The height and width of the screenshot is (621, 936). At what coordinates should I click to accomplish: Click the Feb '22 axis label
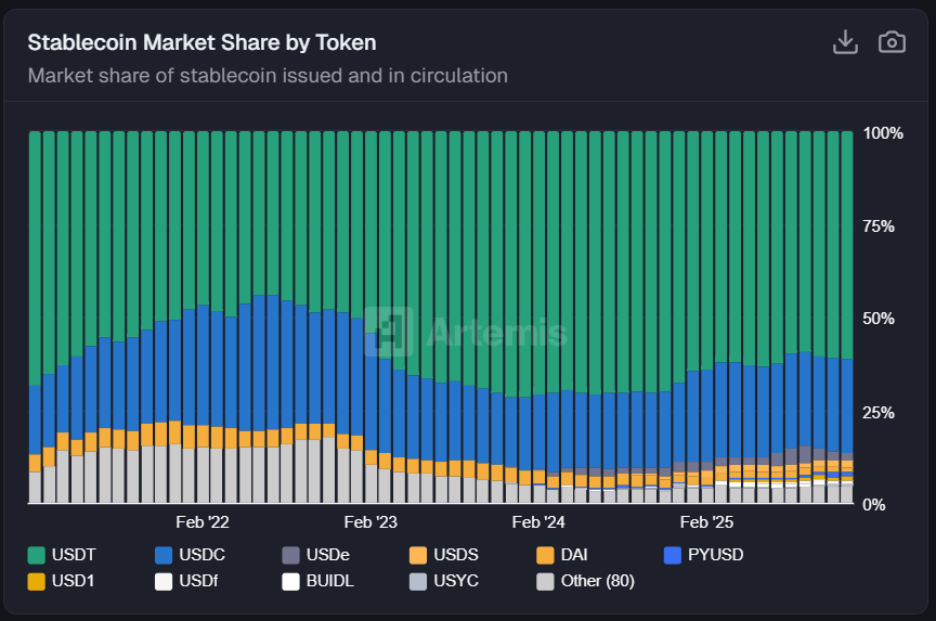(202, 522)
